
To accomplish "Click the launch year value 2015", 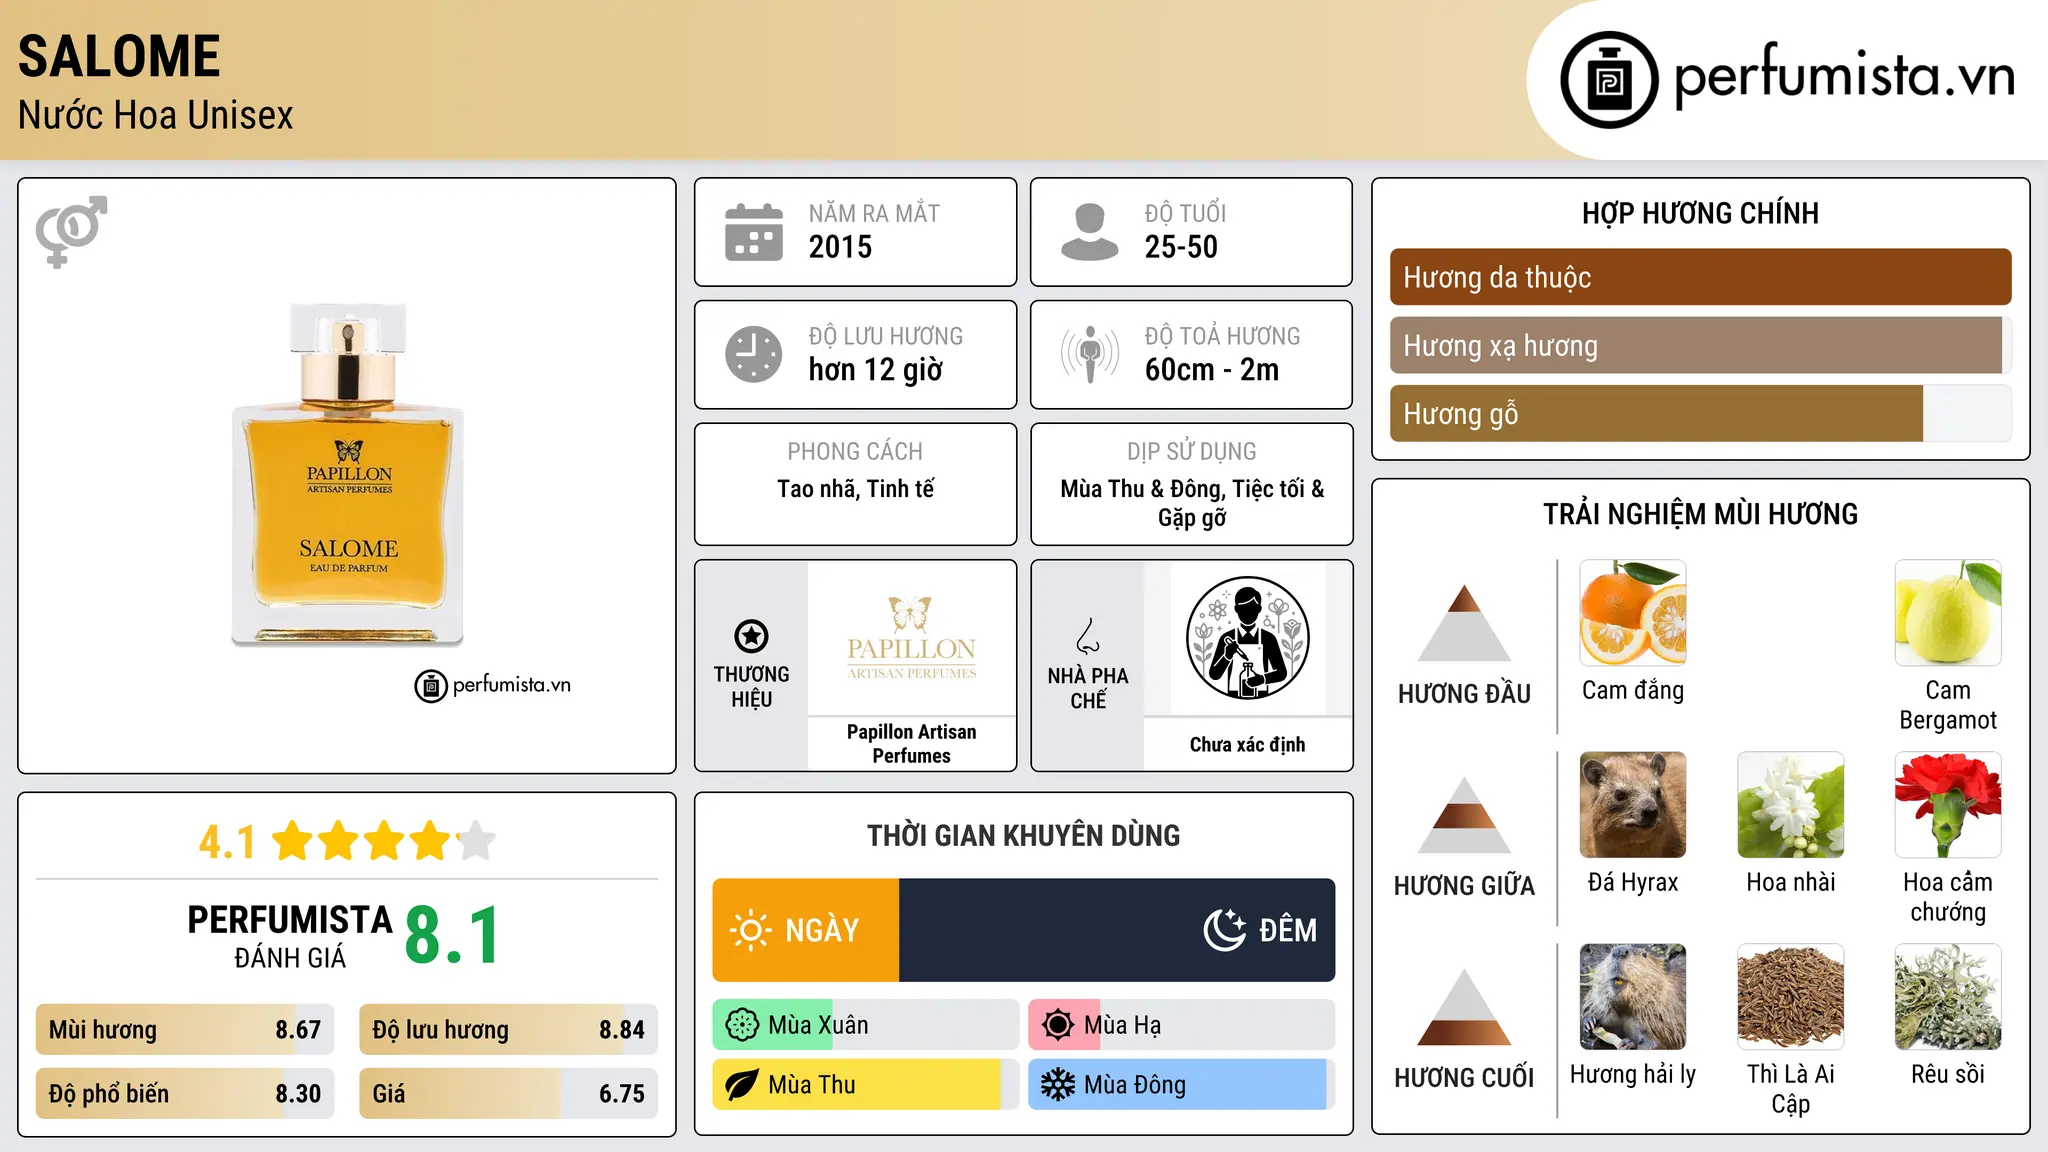I will [x=840, y=247].
